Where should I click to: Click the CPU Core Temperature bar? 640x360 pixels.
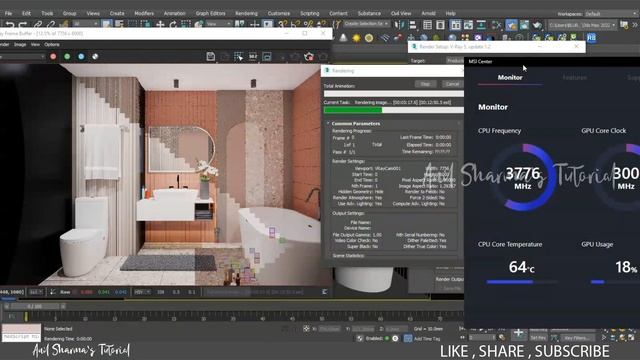pos(521,282)
